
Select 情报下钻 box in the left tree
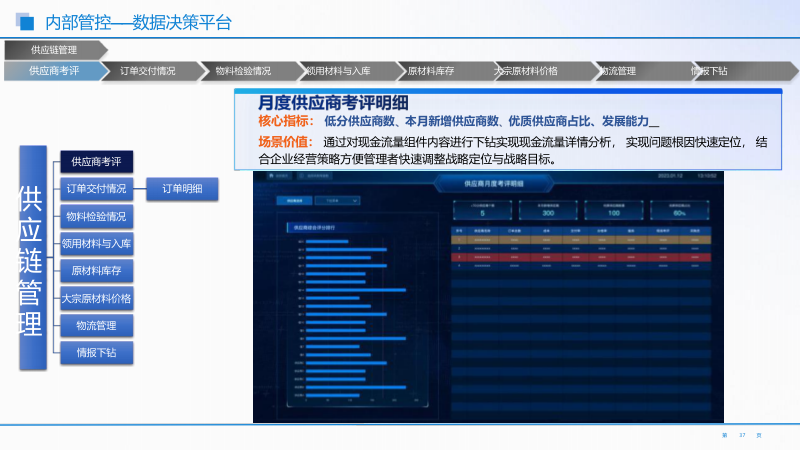tap(96, 352)
